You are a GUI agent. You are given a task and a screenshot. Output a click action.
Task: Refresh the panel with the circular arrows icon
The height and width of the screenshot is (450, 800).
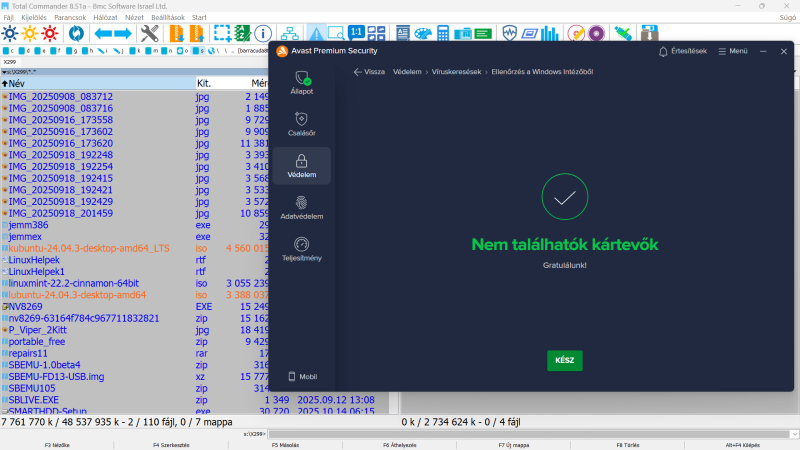pos(76,34)
